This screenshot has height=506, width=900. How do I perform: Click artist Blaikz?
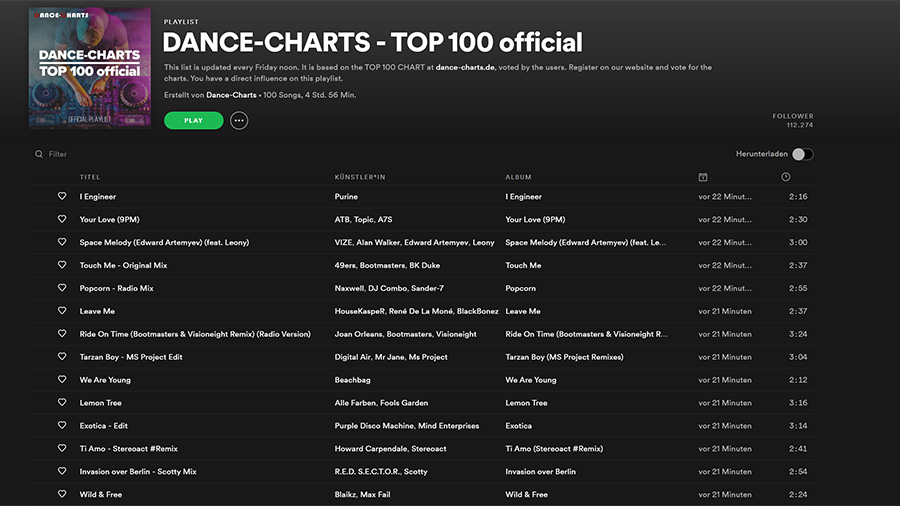click(x=345, y=495)
